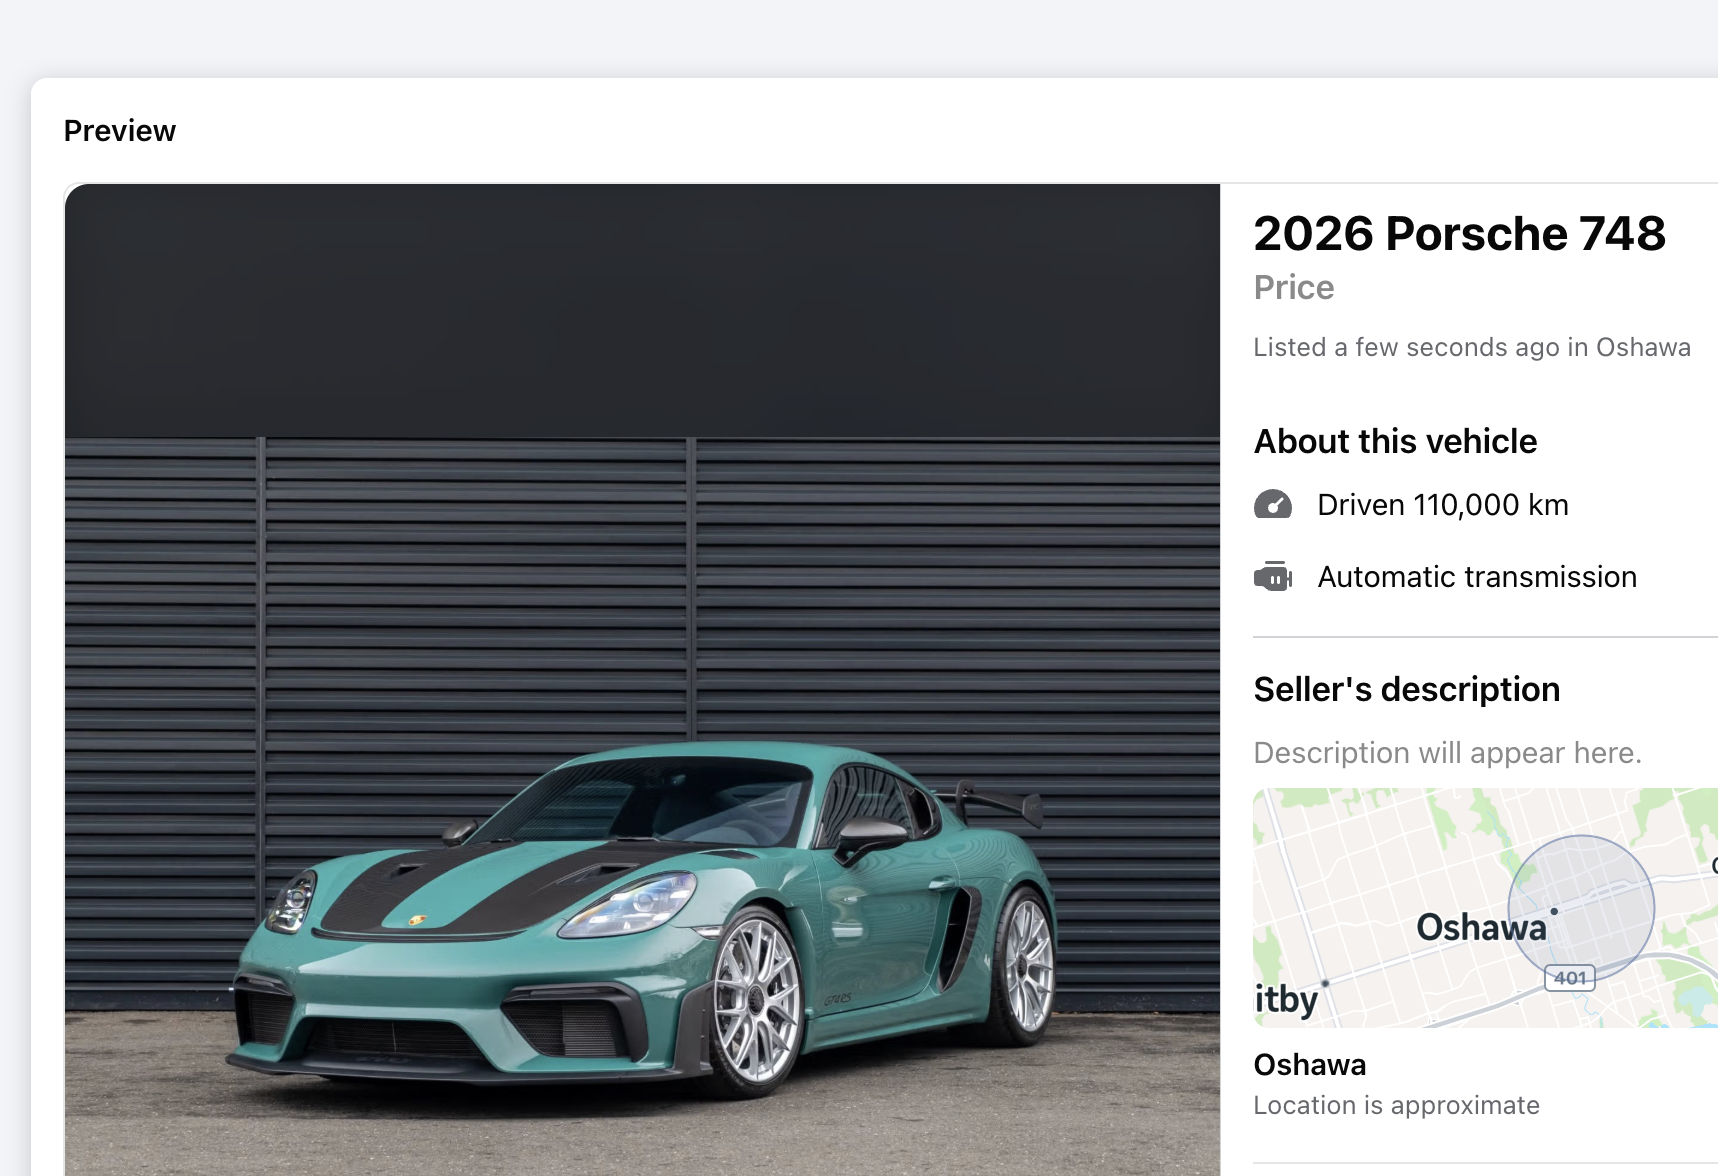Open the green Porsche listing photo
The image size is (1718, 1176).
coord(642,680)
